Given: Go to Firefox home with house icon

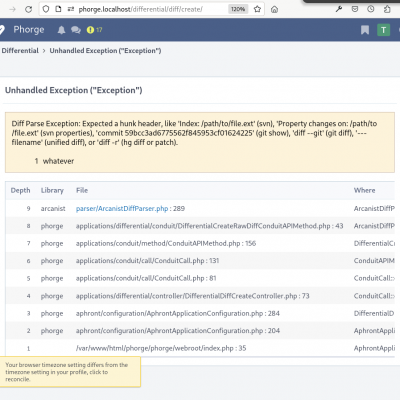Looking at the screenshot, I should 274,9.
